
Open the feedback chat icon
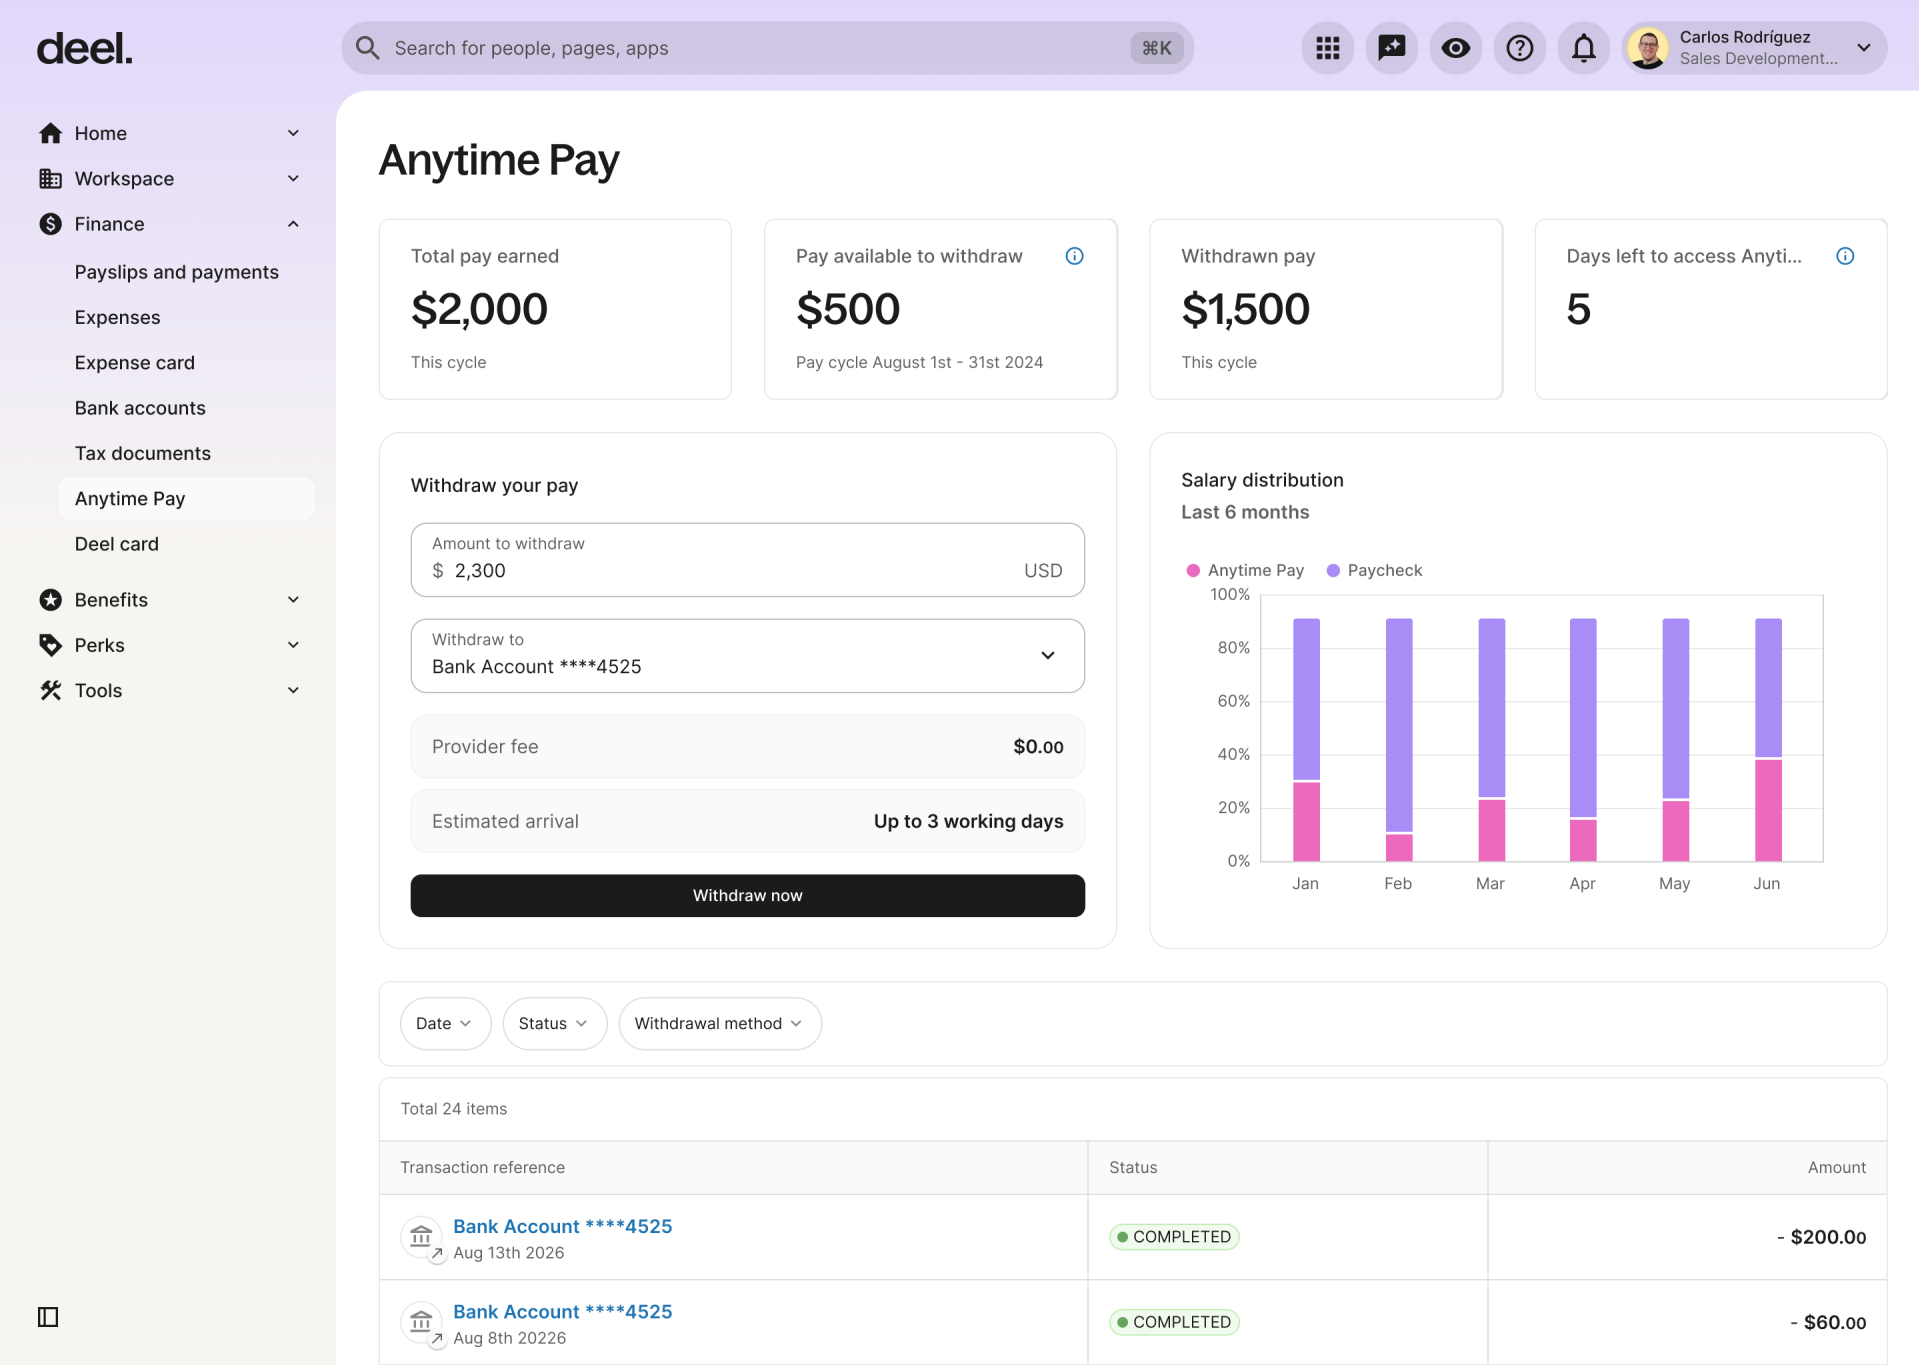(1391, 48)
